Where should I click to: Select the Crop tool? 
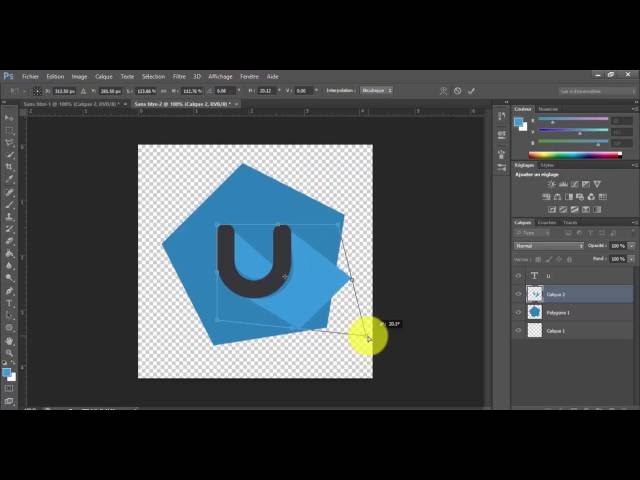point(9,167)
